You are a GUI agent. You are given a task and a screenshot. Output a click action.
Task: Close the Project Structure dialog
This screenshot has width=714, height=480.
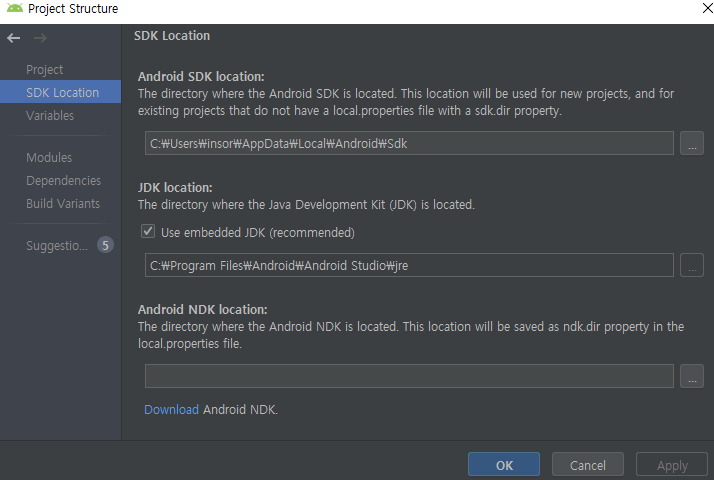click(x=694, y=9)
